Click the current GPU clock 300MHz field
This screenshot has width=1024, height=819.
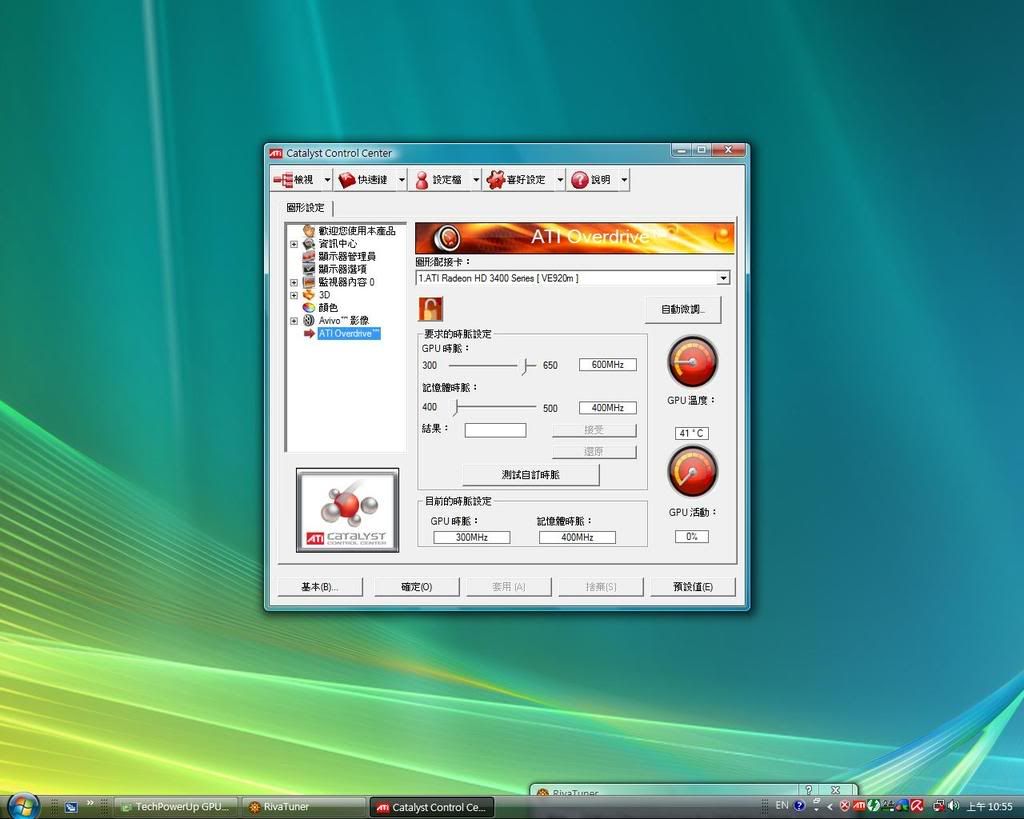[x=472, y=537]
